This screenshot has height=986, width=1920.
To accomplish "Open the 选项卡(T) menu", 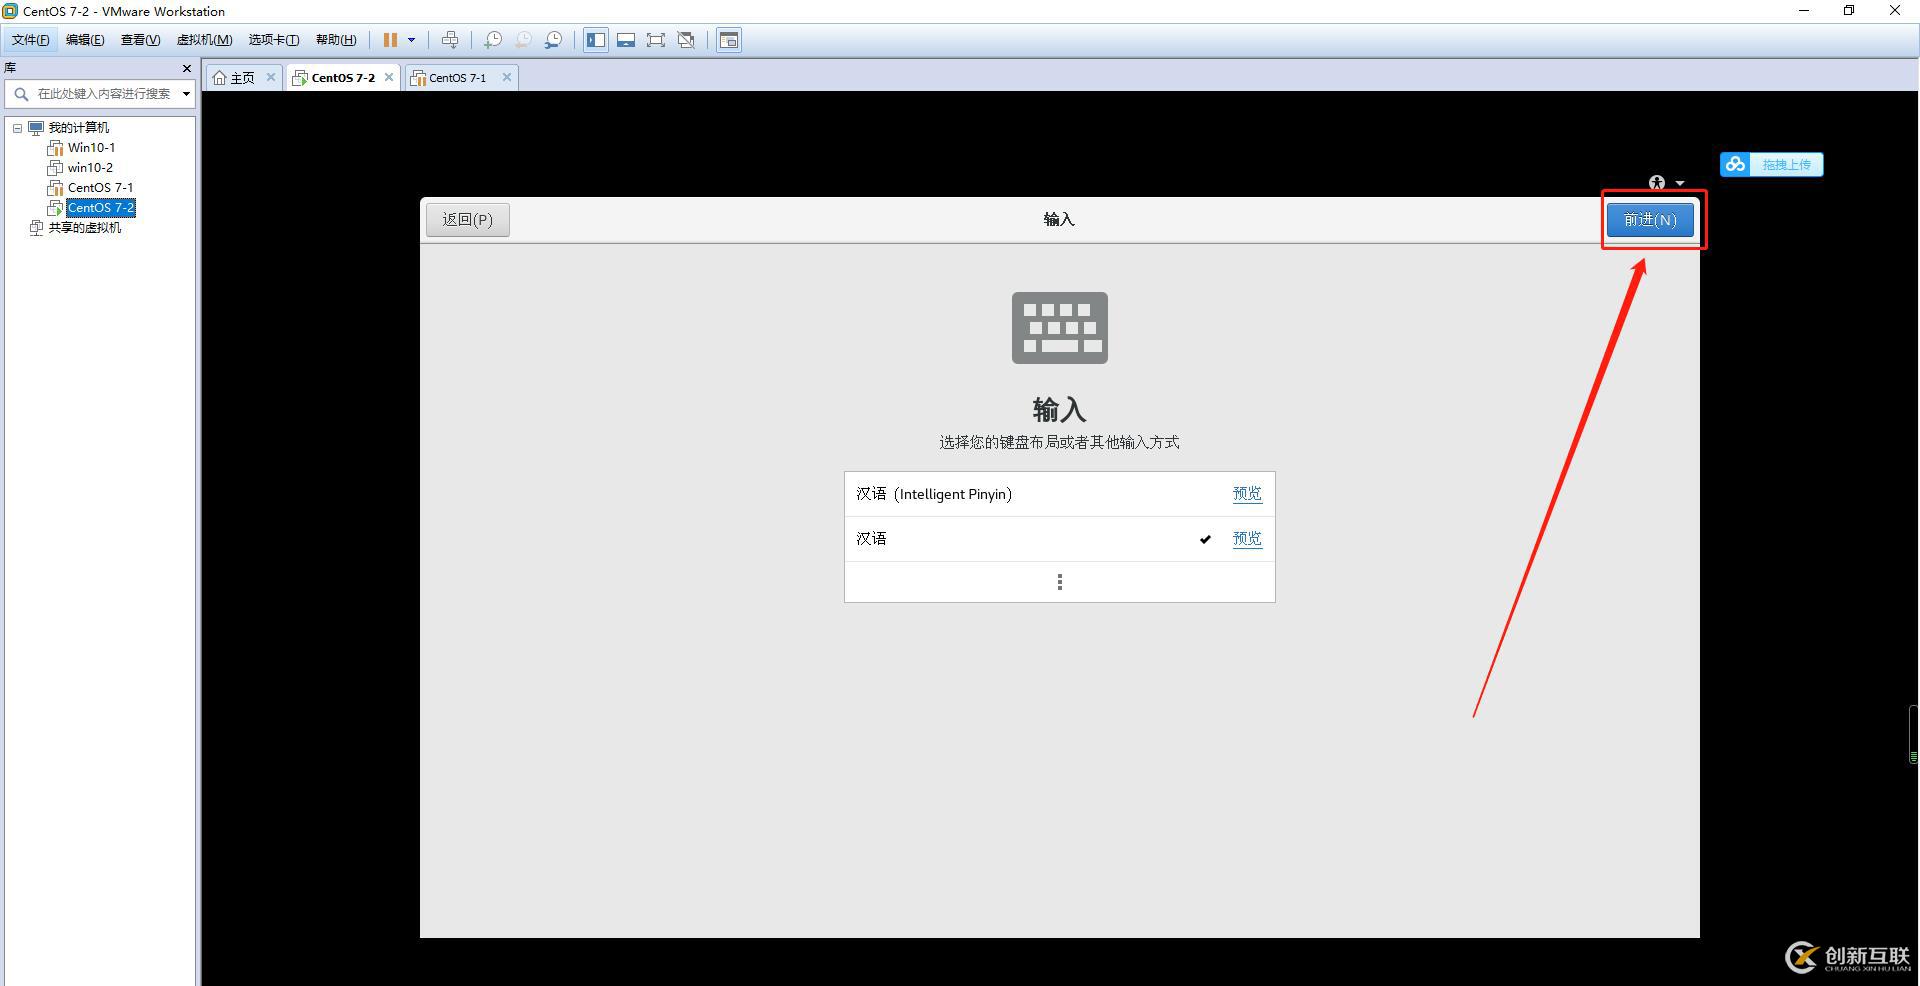I will click(274, 40).
